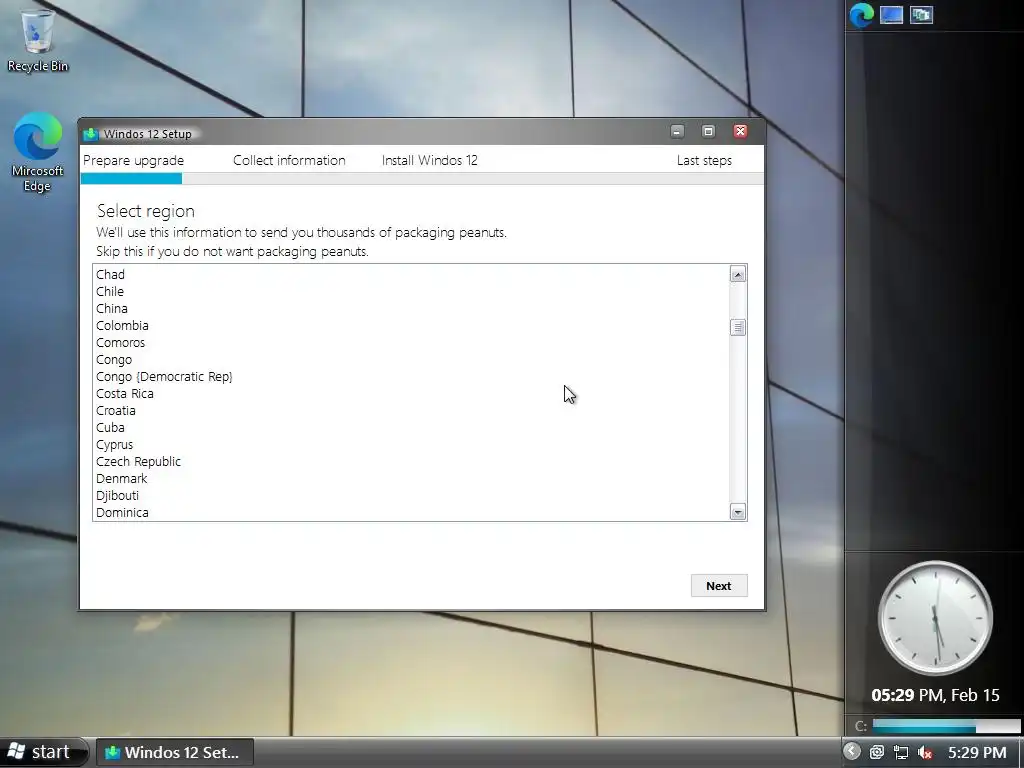
Task: Click the Last steps step
Action: coord(704,161)
